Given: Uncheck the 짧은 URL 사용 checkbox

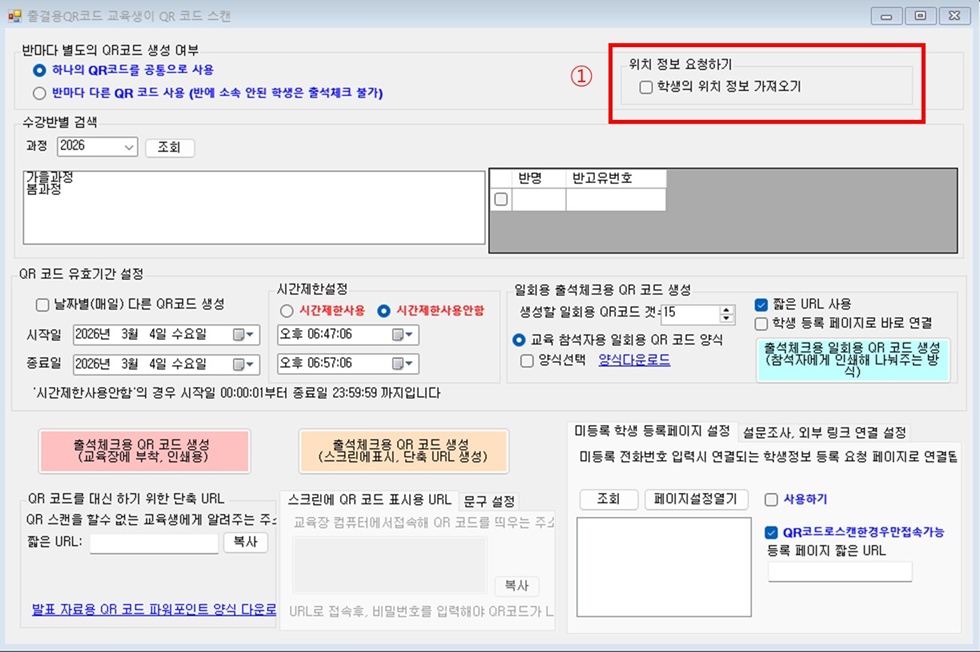Looking at the screenshot, I should point(761,304).
